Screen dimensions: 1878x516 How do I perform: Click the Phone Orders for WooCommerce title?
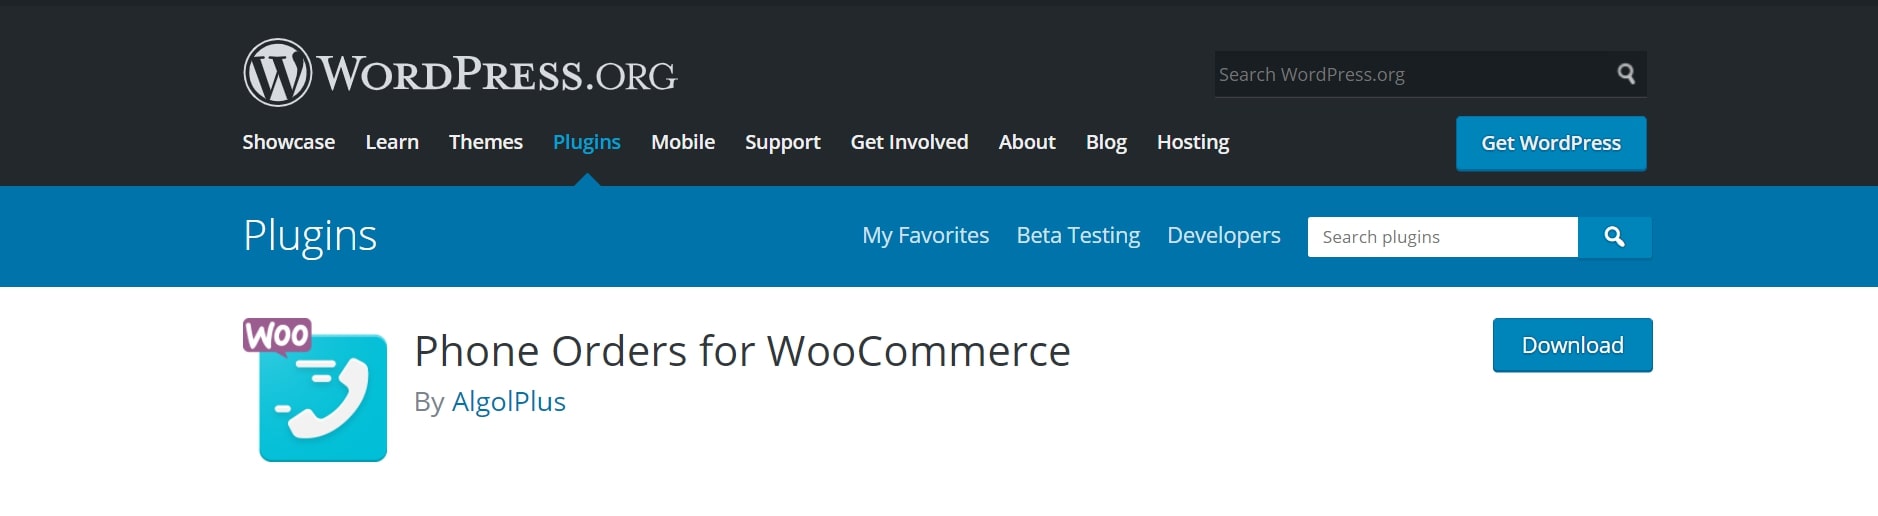[742, 351]
